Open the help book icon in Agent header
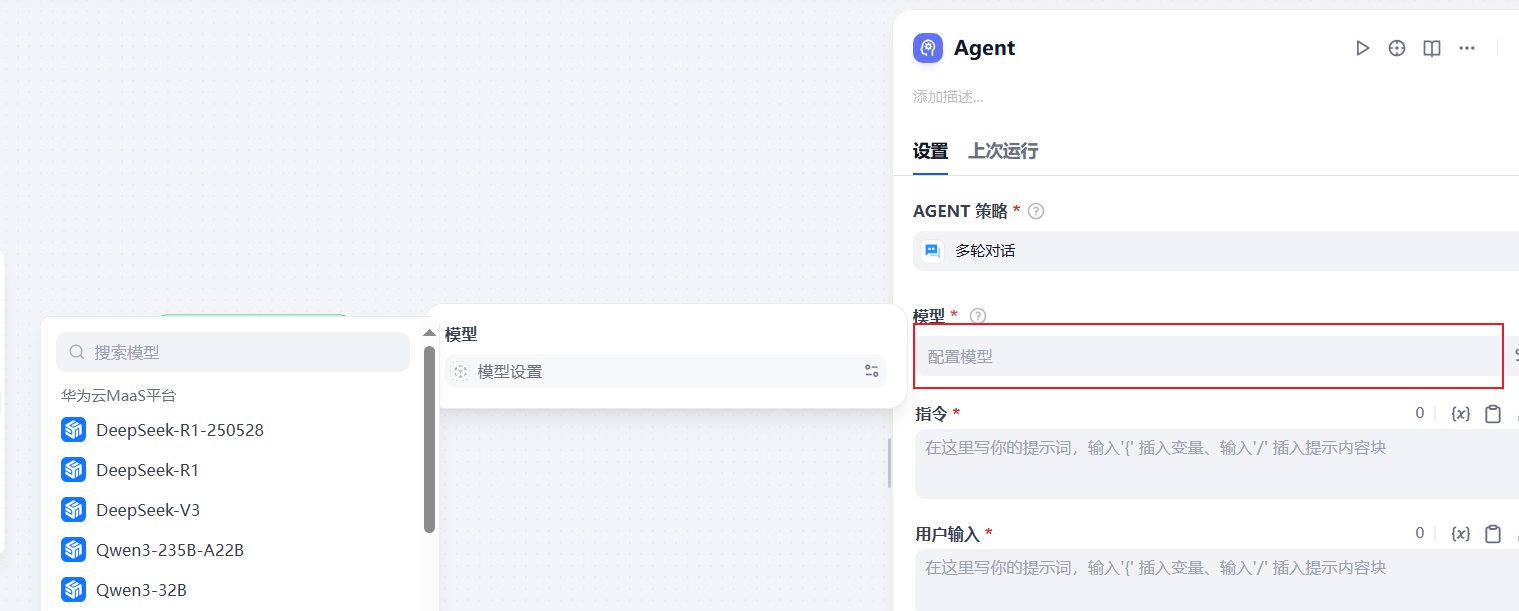The image size is (1519, 611). pyautogui.click(x=1432, y=48)
